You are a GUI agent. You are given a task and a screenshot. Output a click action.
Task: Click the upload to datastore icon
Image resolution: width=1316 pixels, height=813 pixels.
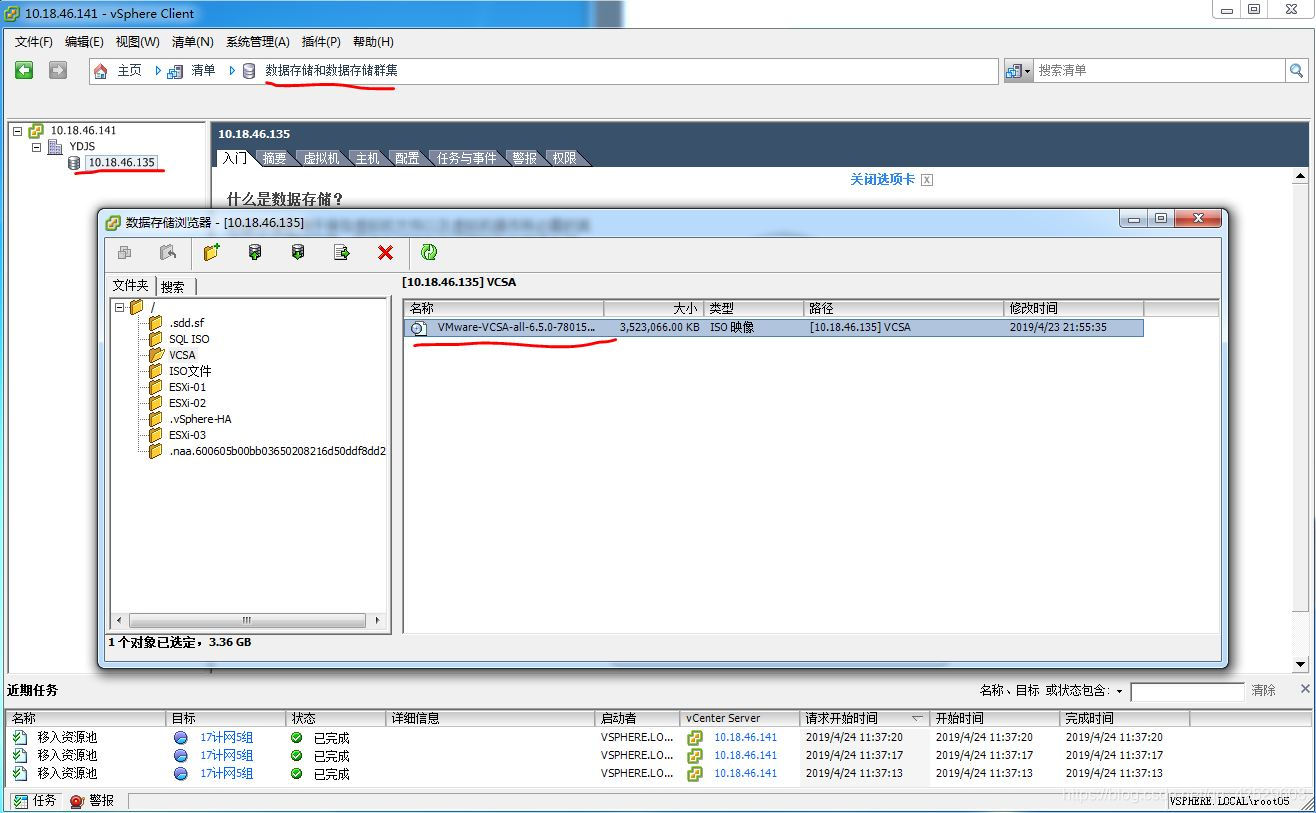255,253
